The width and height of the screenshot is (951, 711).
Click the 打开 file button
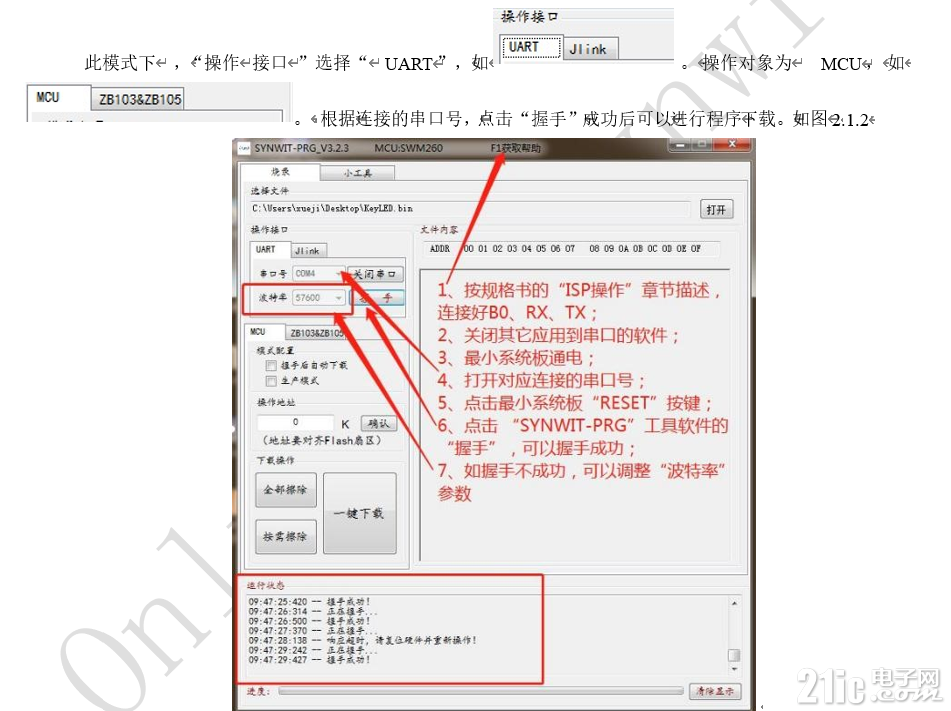716,210
